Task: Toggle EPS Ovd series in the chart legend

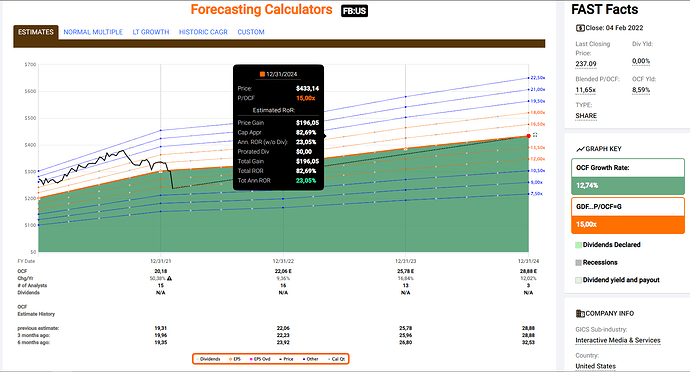Action: pos(260,359)
